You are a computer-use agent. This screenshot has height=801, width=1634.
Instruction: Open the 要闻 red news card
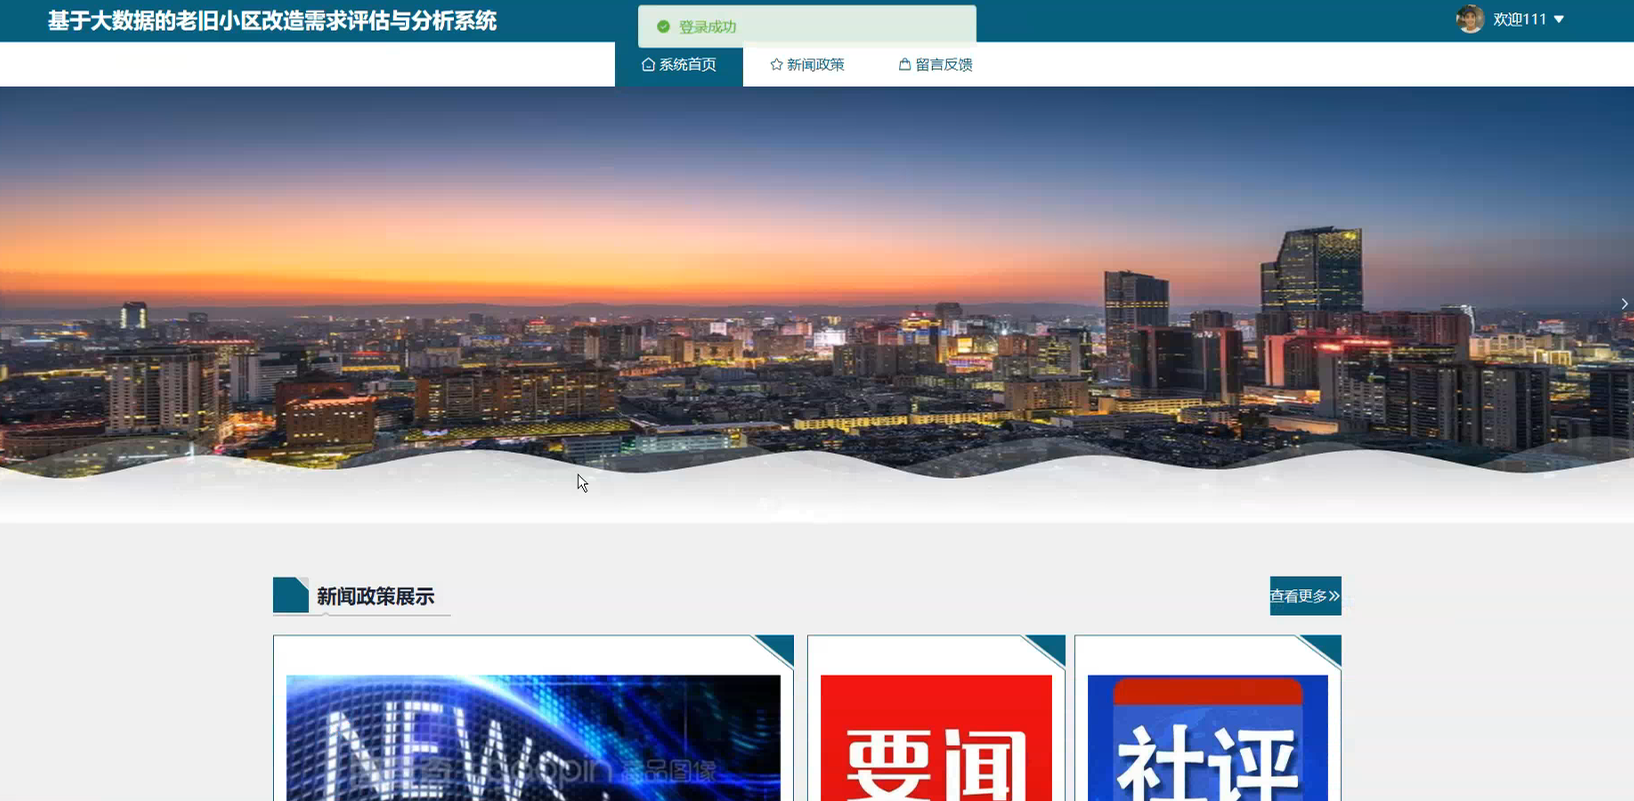pos(936,718)
